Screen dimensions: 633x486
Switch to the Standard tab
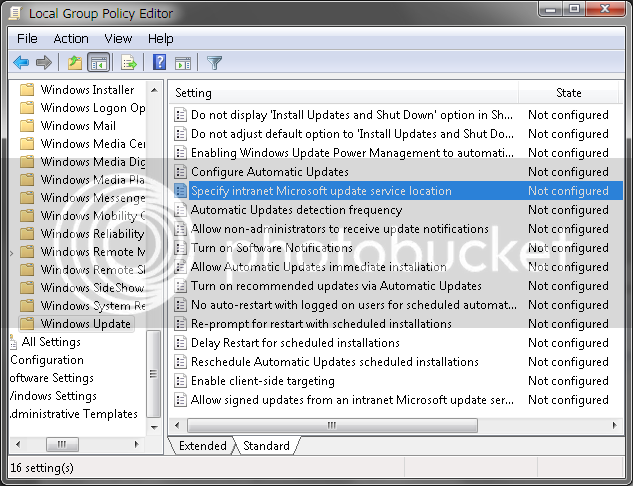pos(266,446)
